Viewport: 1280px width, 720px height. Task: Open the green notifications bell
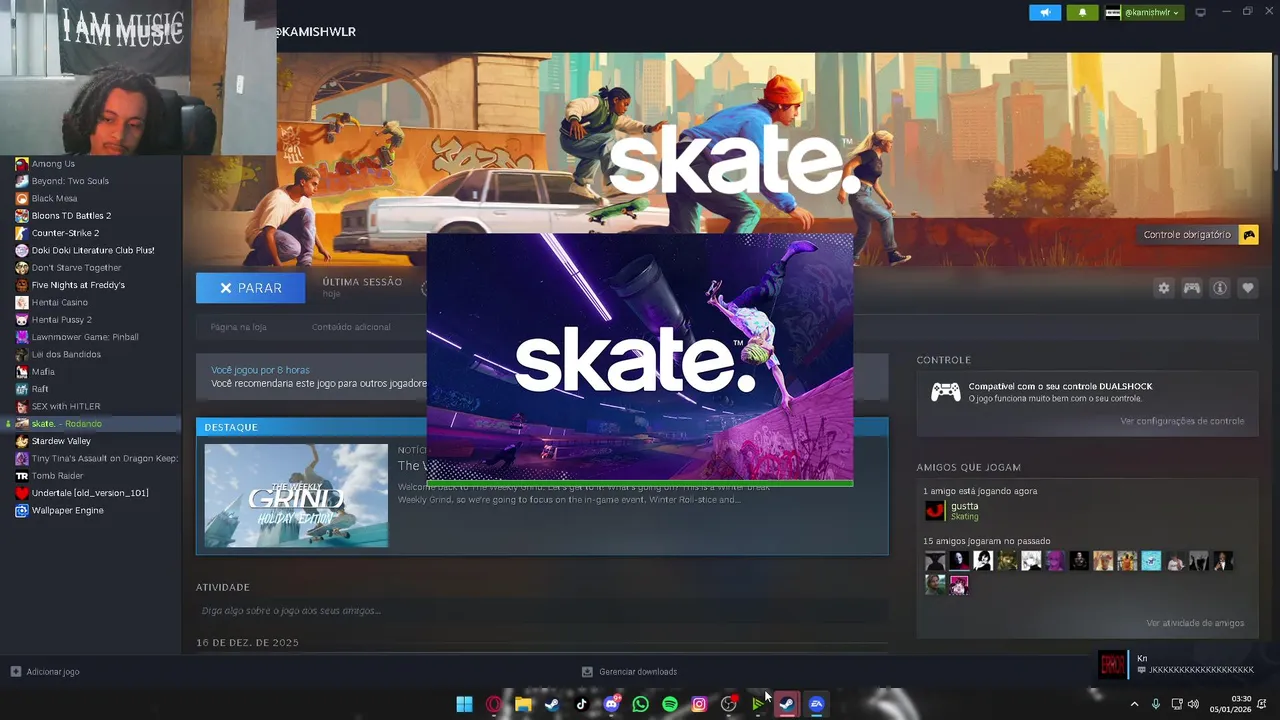[1082, 12]
